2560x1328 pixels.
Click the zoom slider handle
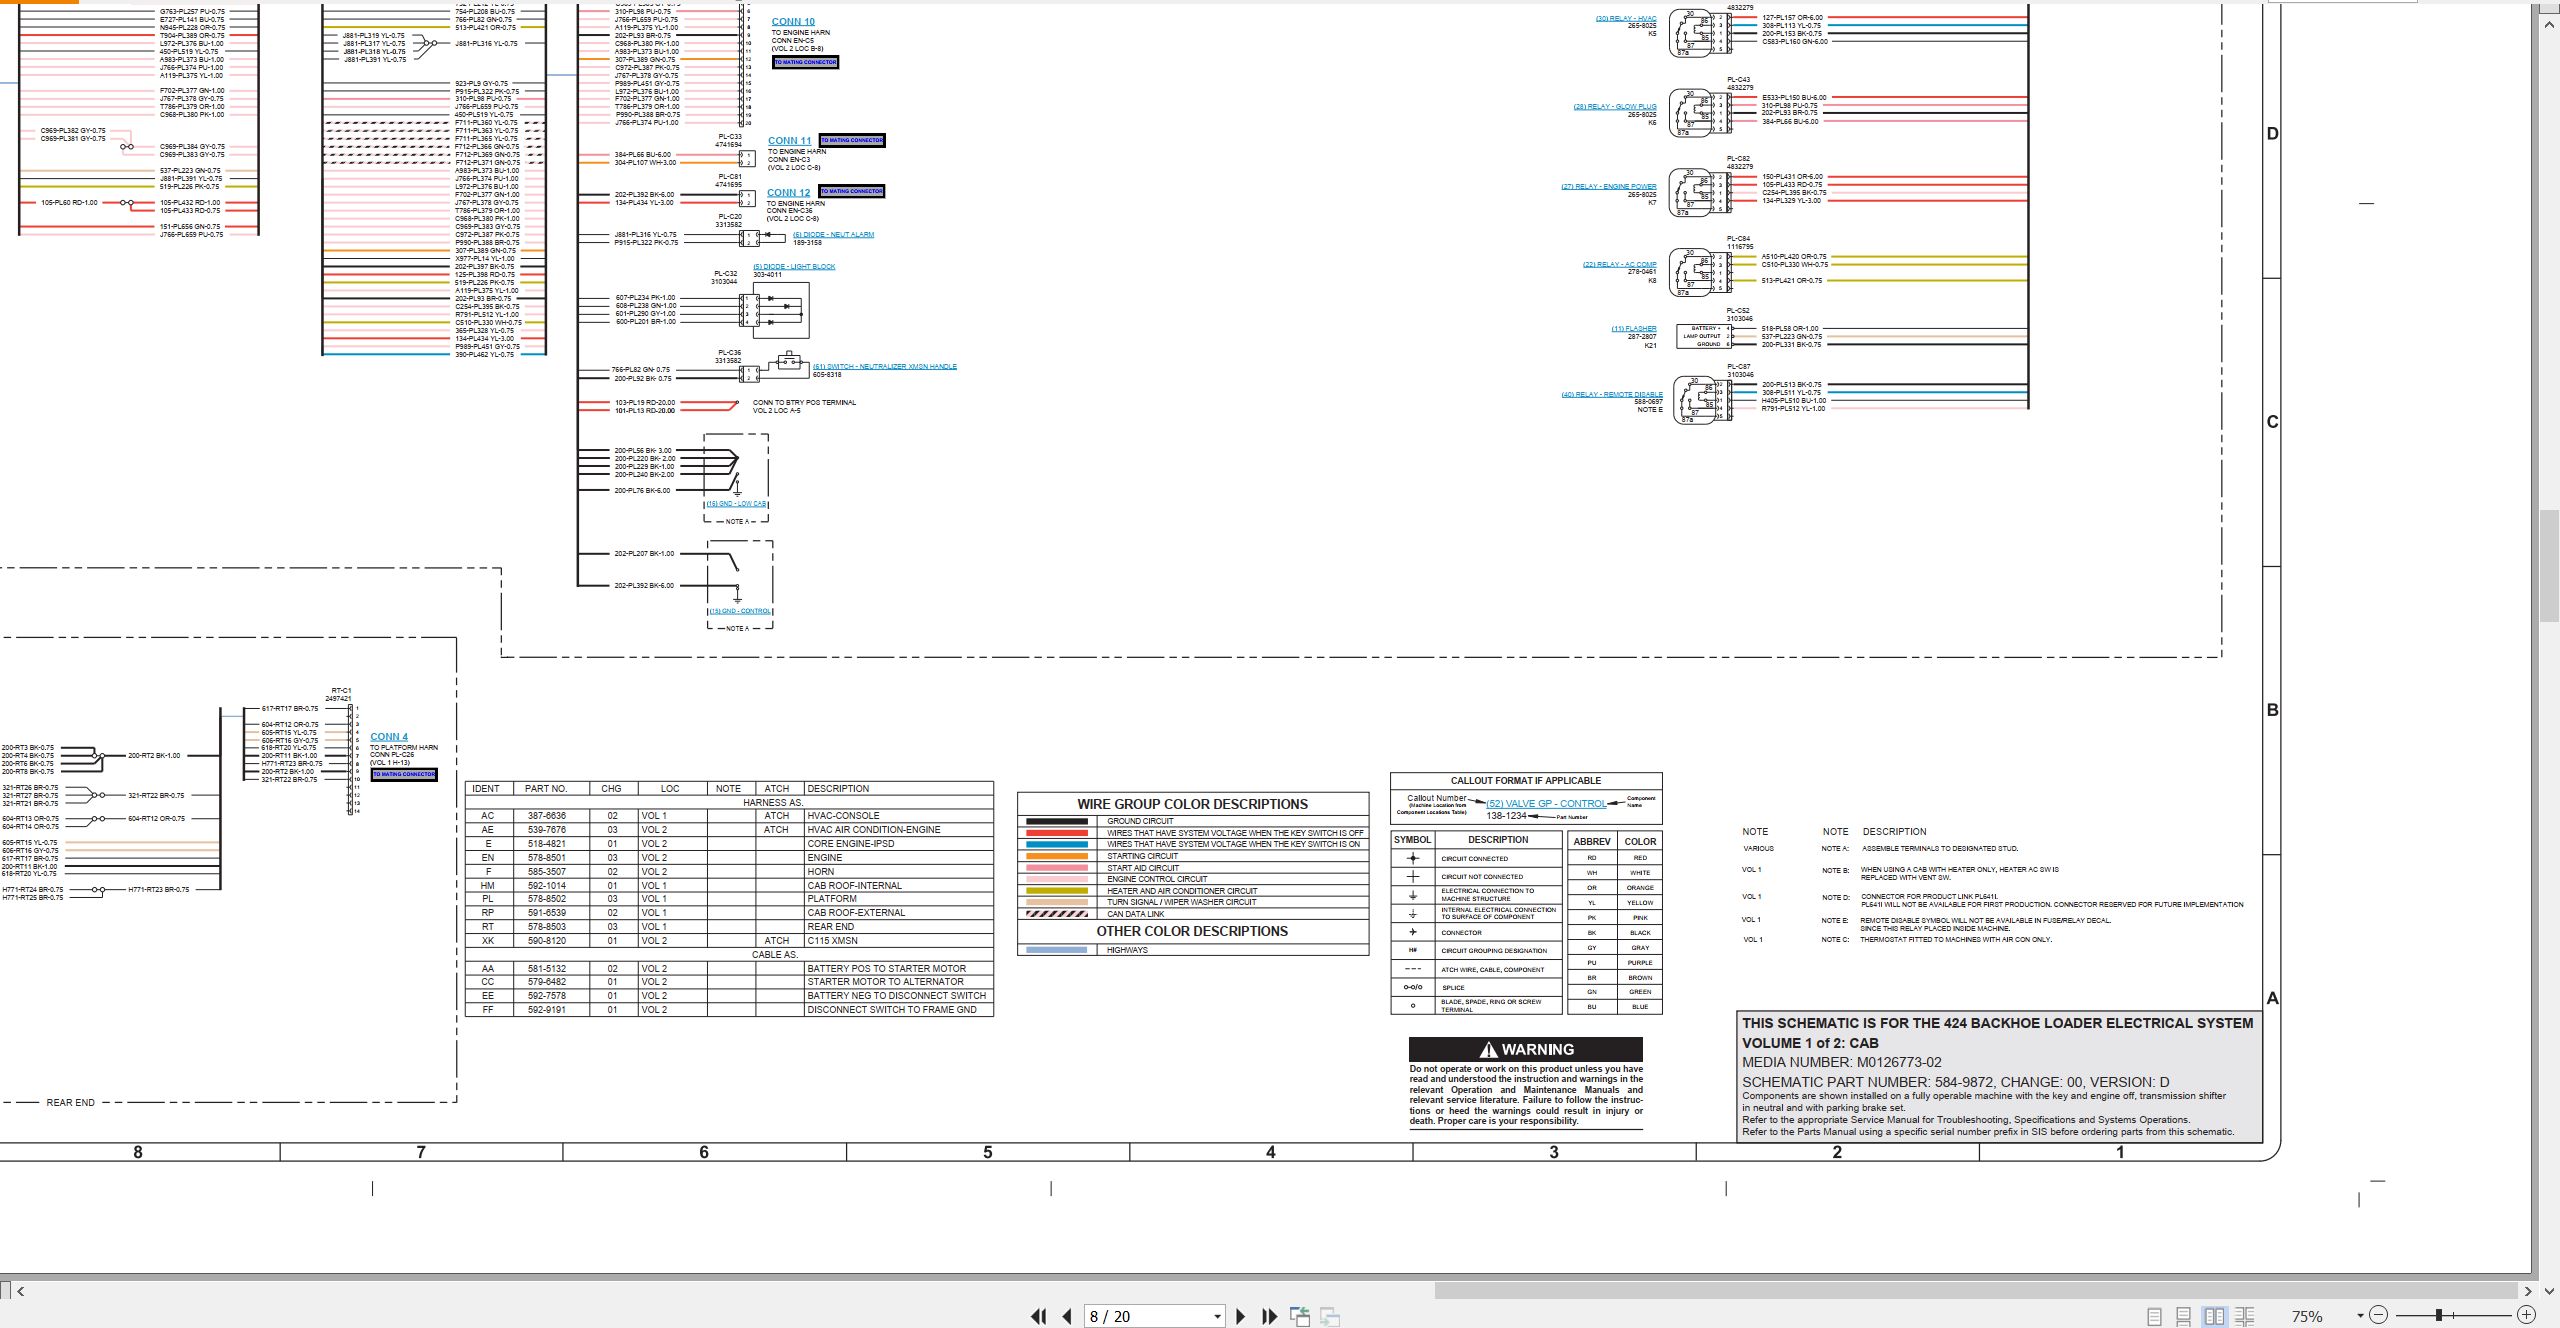point(2439,1315)
